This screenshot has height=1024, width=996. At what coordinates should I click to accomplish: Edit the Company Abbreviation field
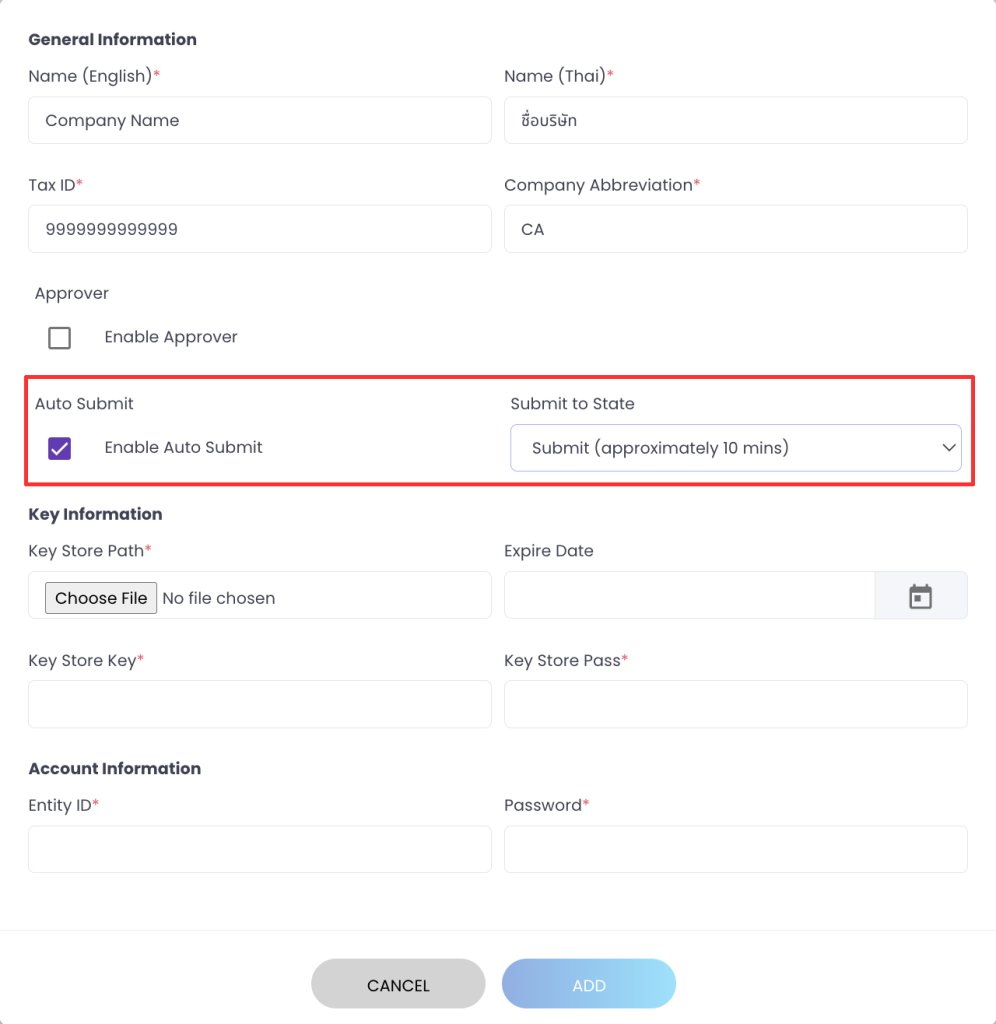pyautogui.click(x=736, y=229)
